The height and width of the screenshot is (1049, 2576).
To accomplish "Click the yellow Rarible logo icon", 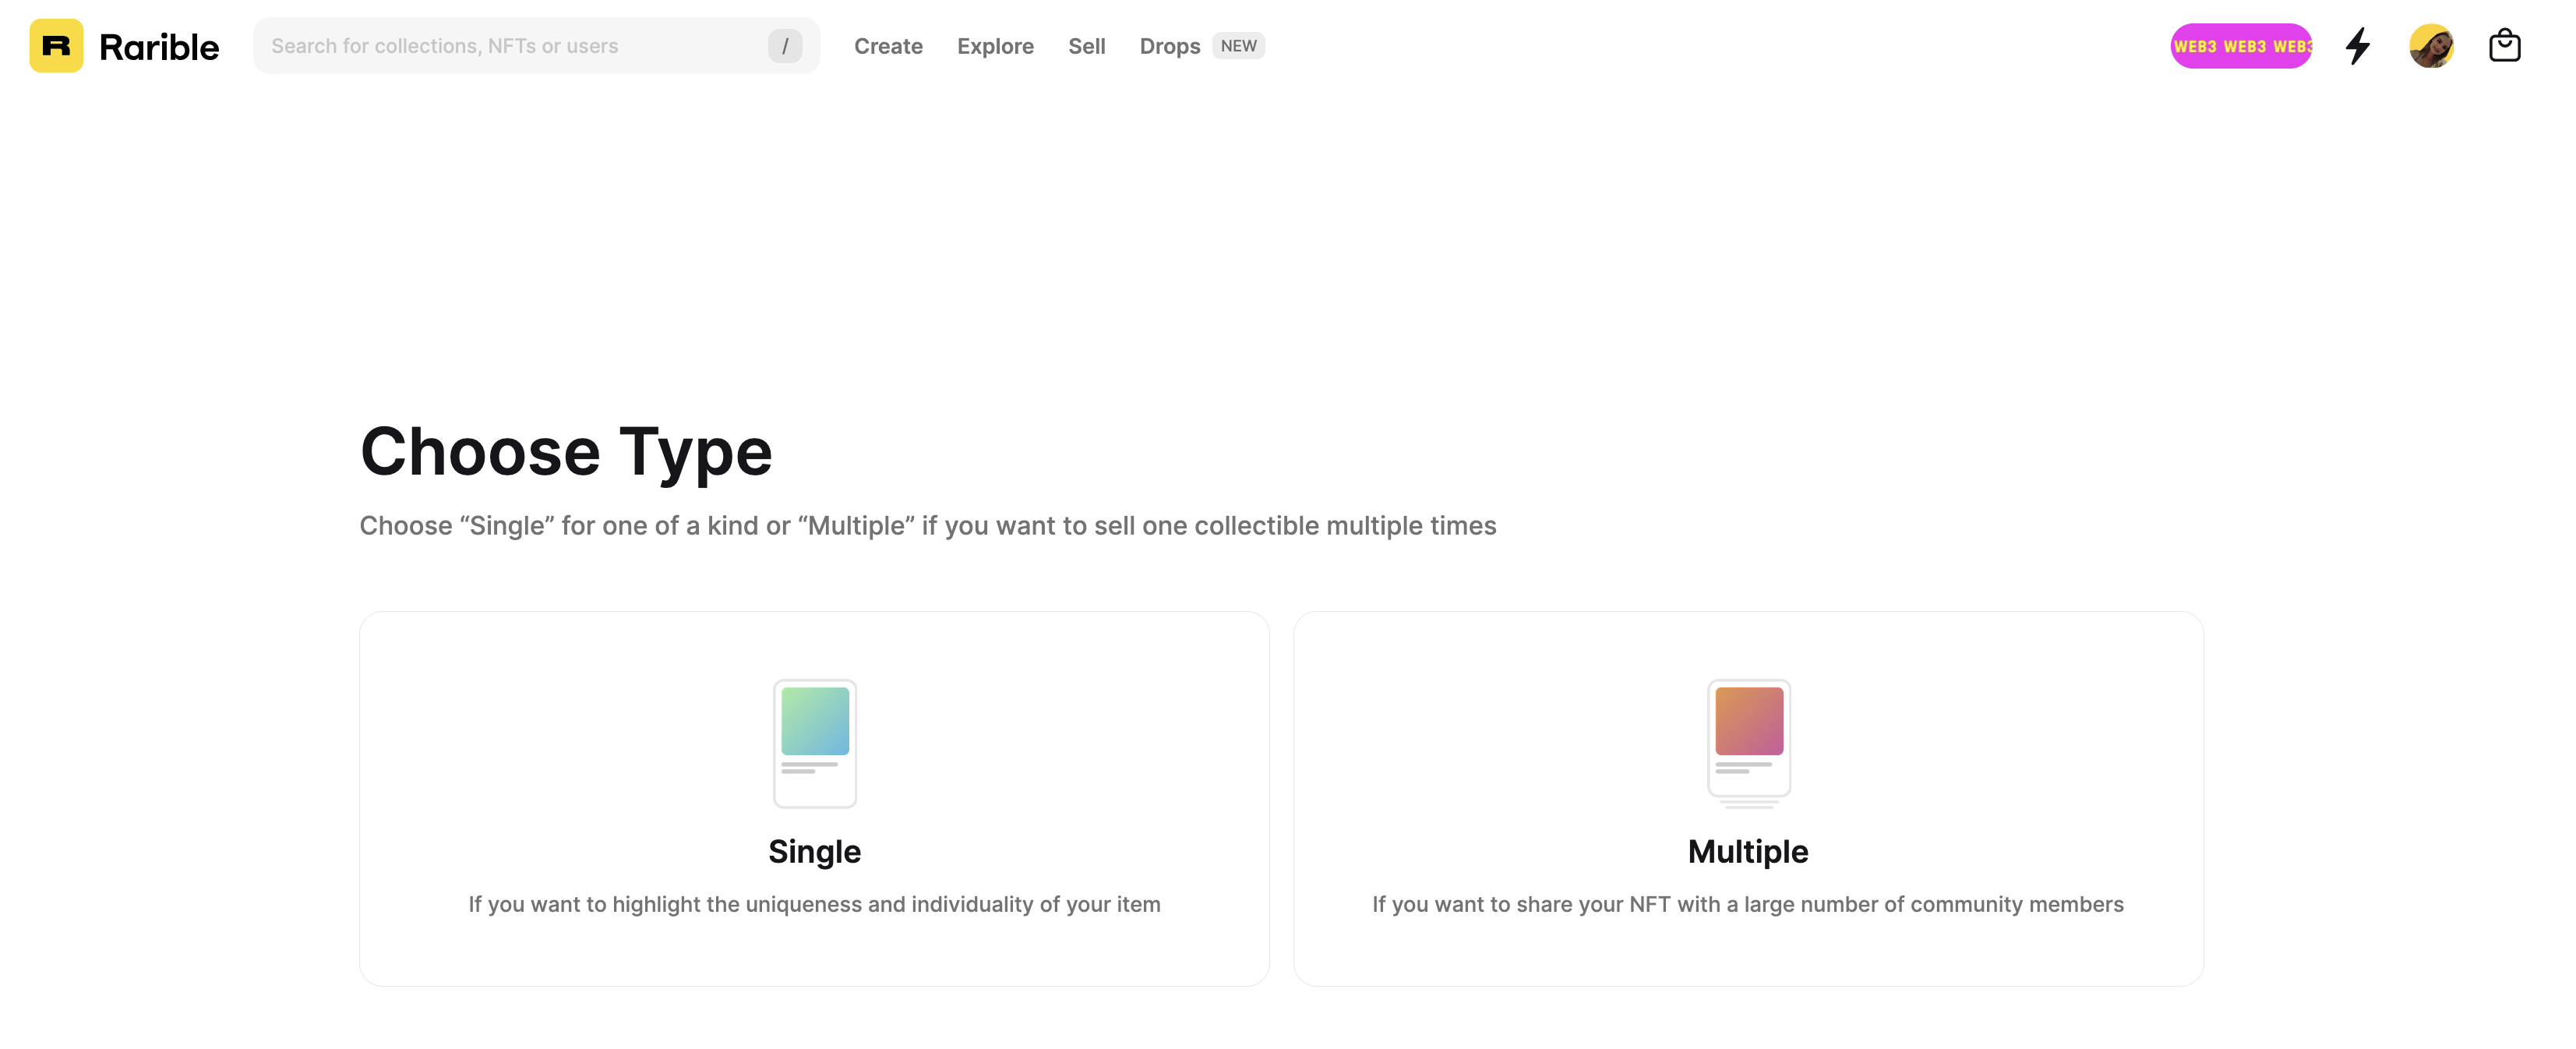I will [x=56, y=46].
